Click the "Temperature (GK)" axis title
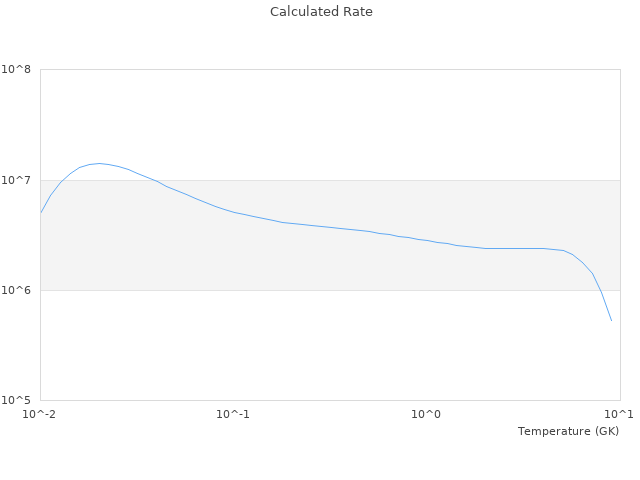 (568, 431)
